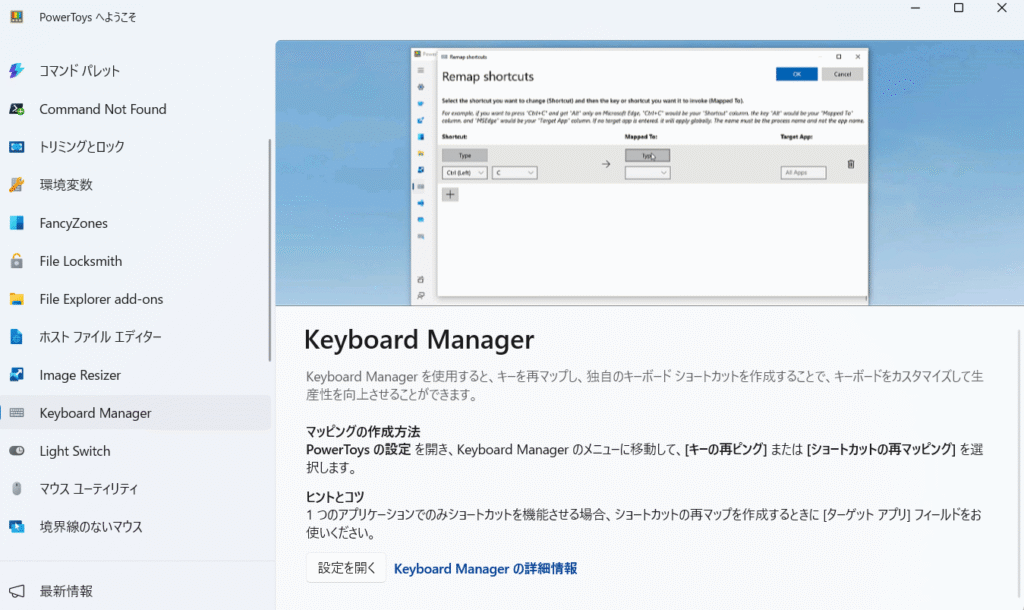Select the File Locksmith padlock icon
This screenshot has width=1024, height=610.
click(17, 261)
